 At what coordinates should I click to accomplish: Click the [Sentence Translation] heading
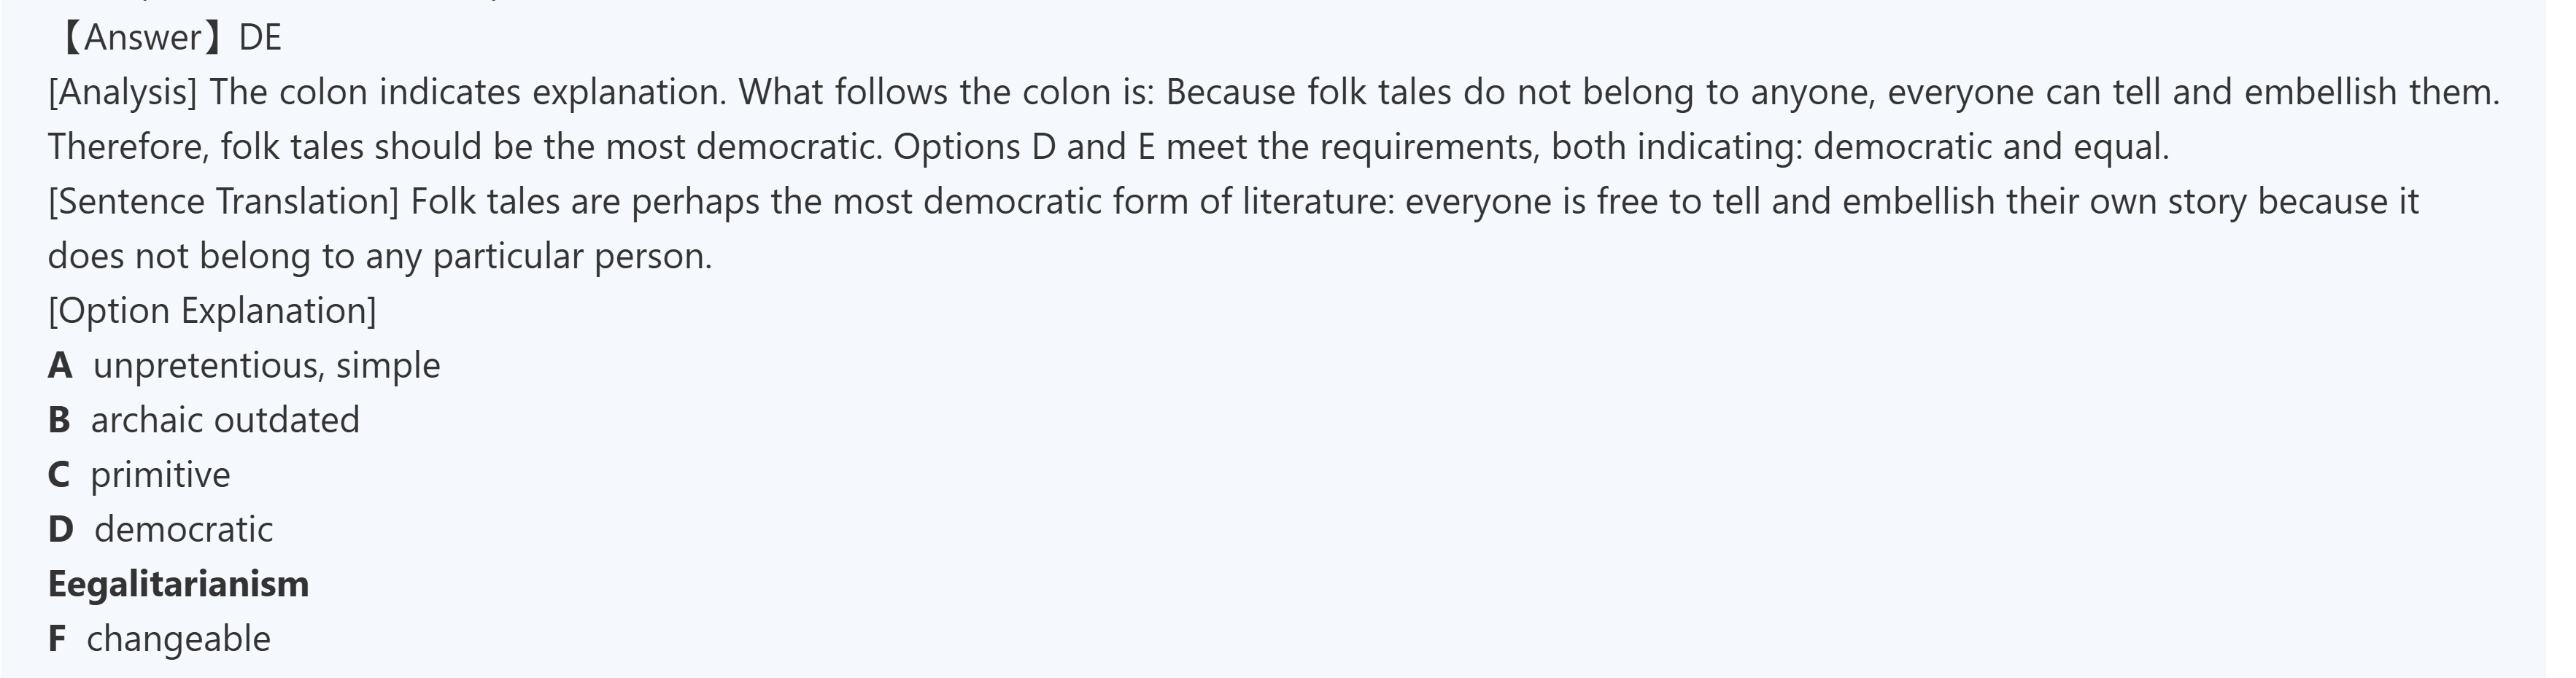(x=223, y=202)
